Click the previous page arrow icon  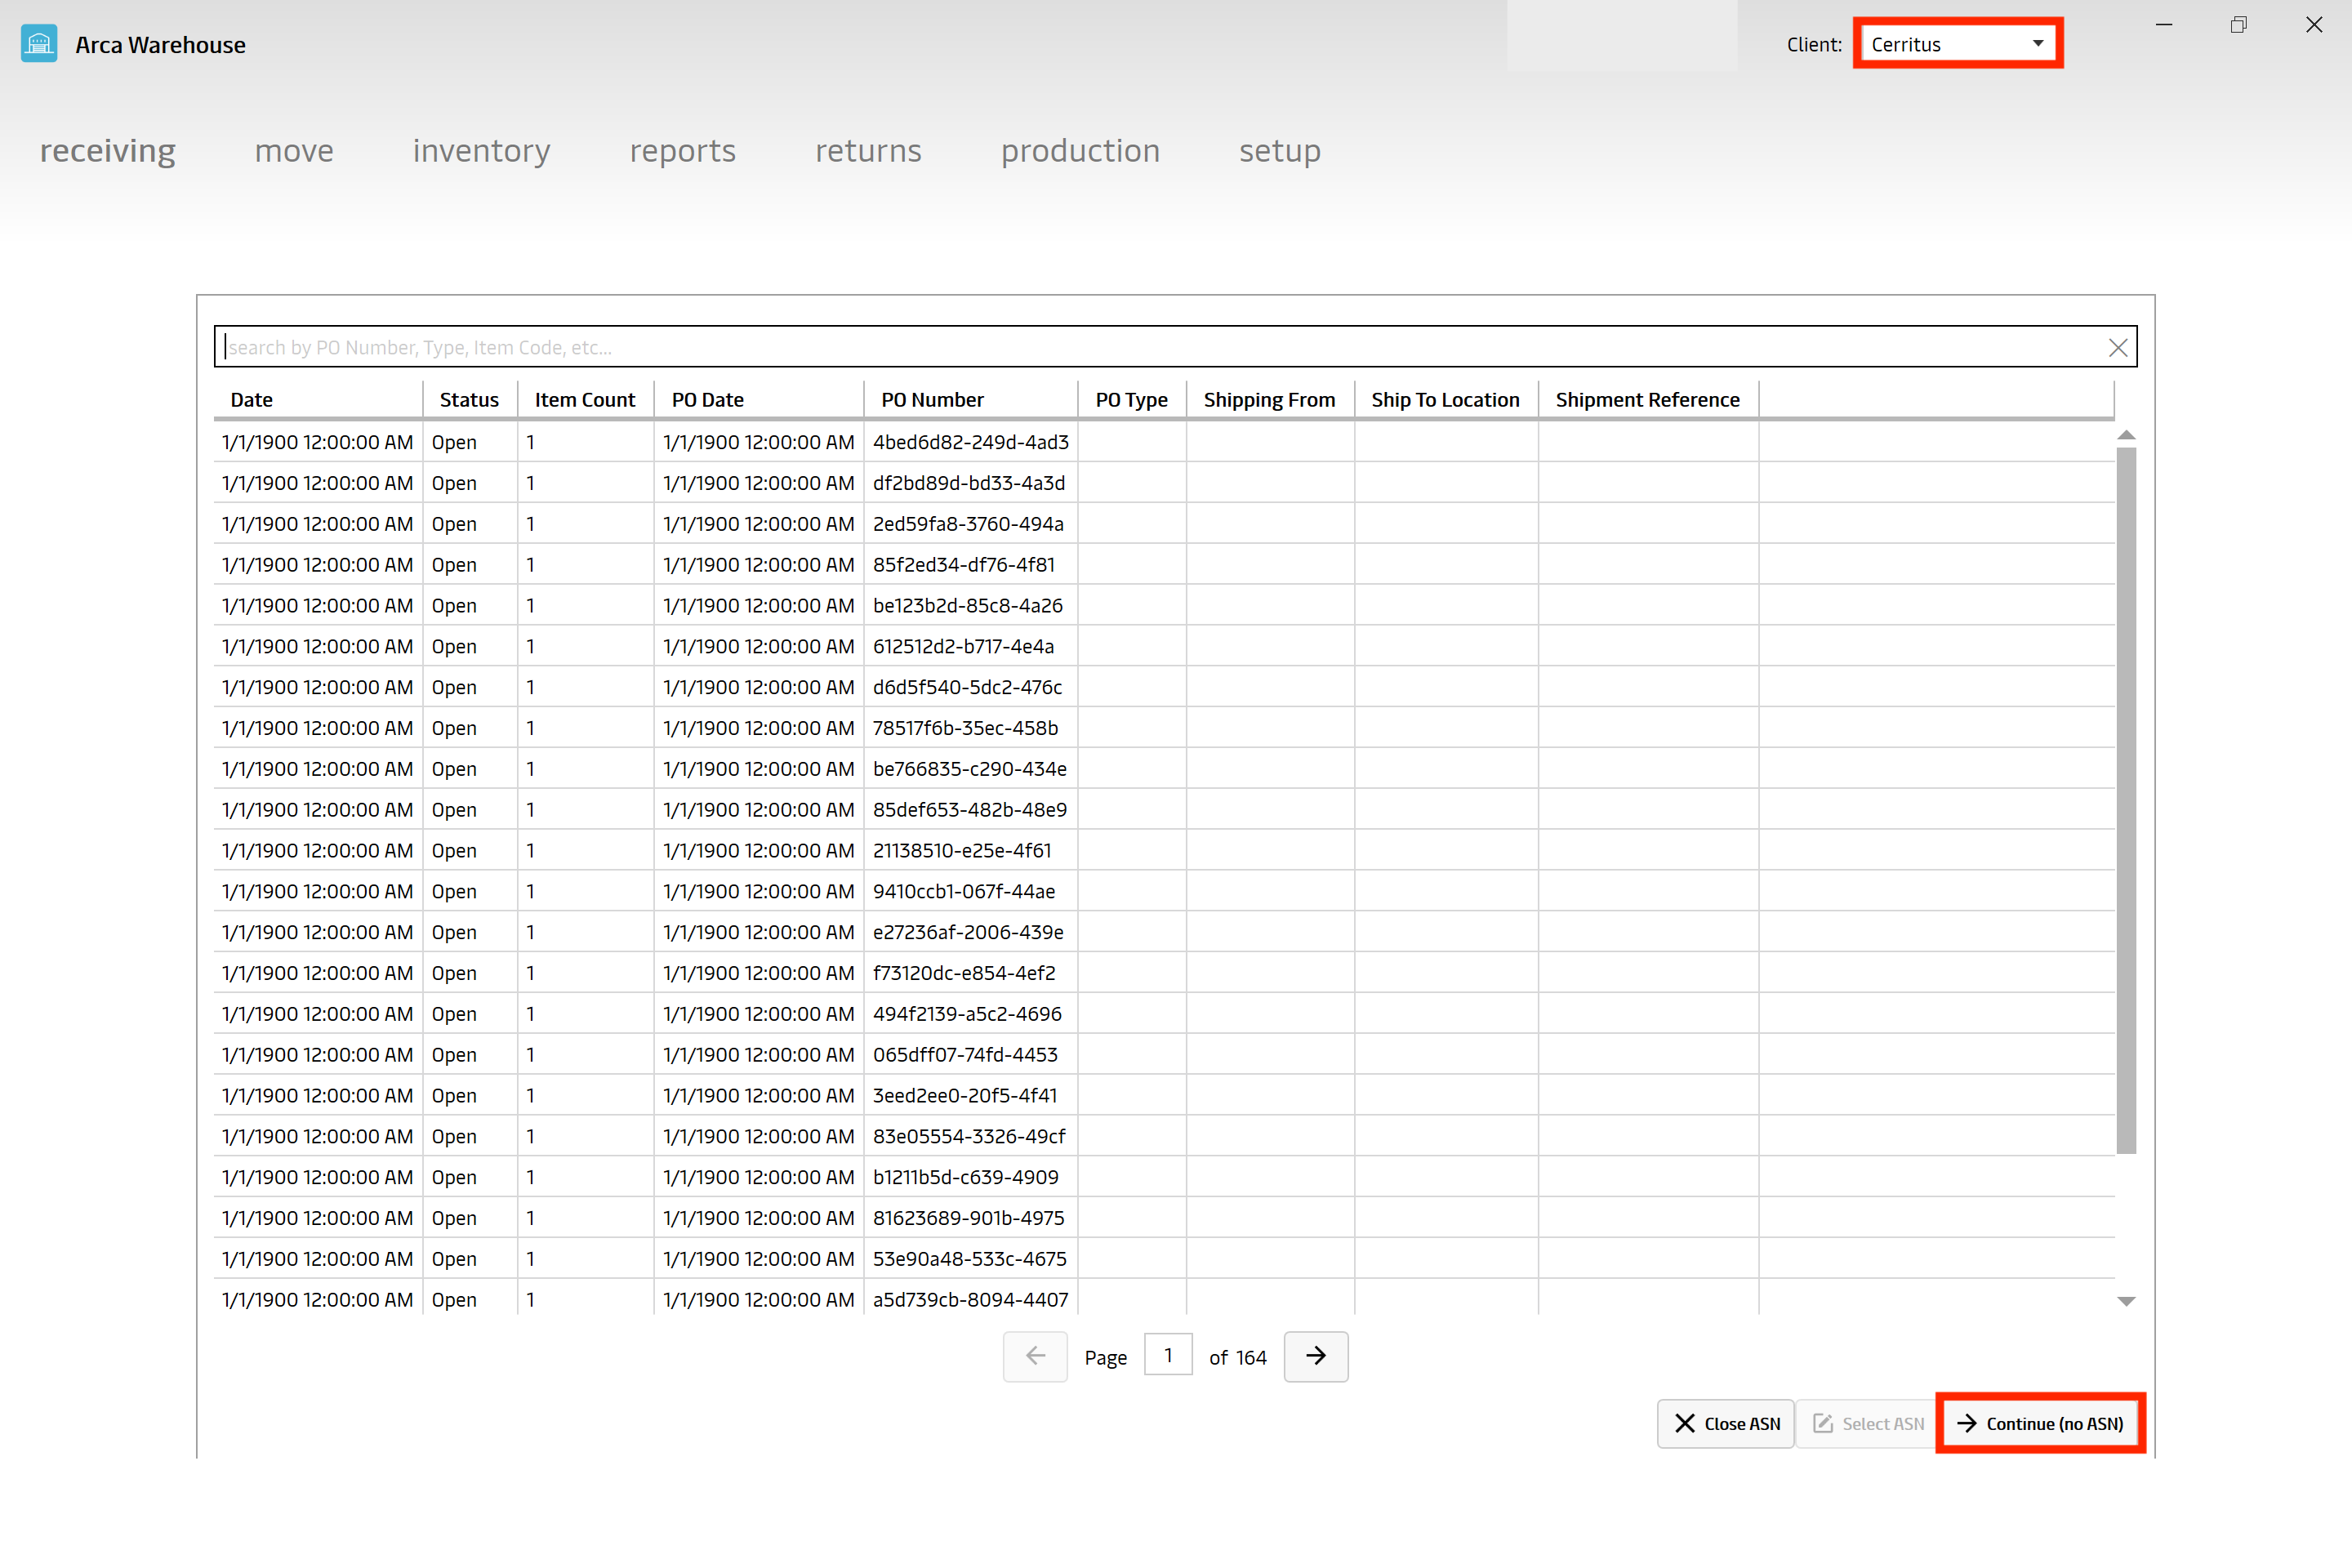[1034, 1356]
